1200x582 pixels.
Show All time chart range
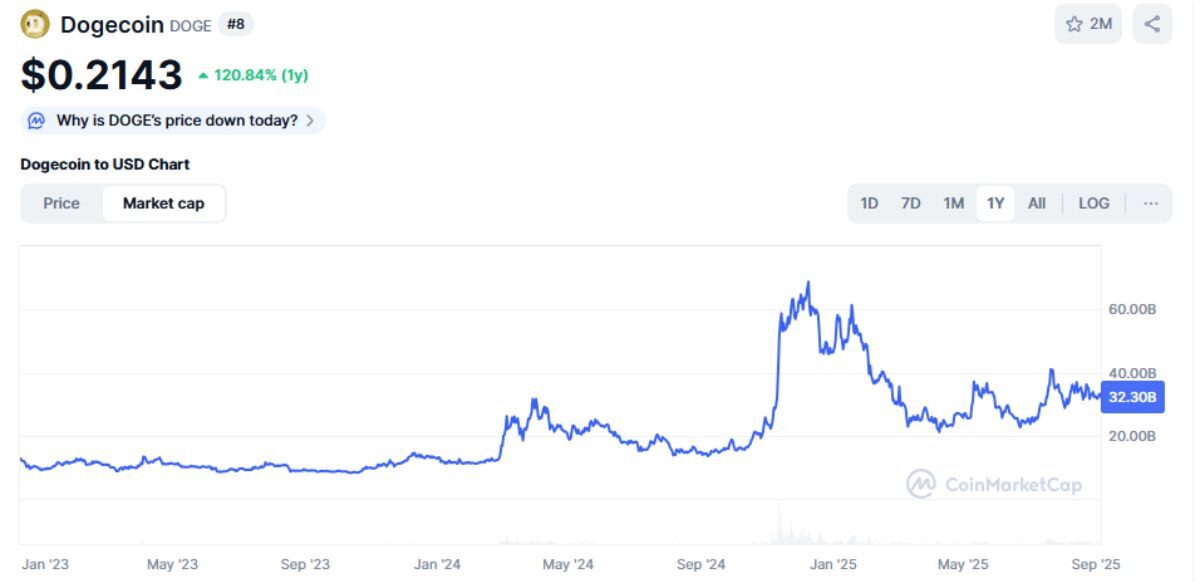coord(1037,204)
